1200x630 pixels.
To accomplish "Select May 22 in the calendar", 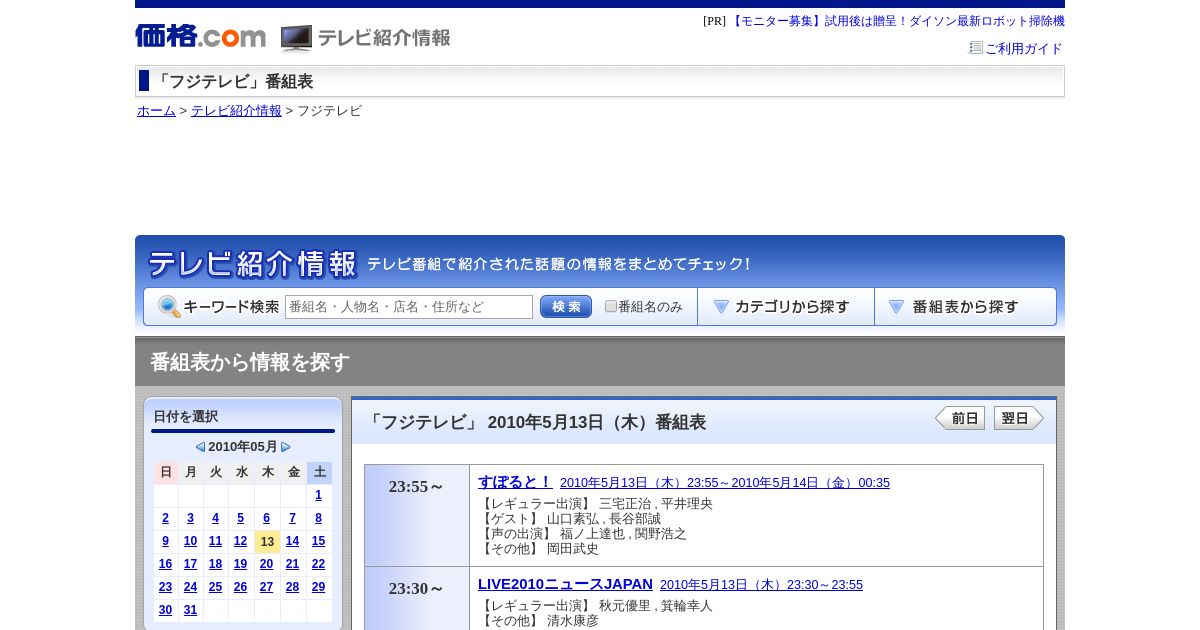I will (318, 564).
